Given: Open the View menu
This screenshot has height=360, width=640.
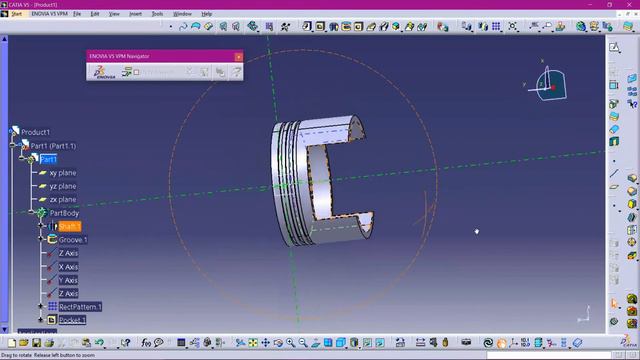Looking at the screenshot, I should [114, 14].
